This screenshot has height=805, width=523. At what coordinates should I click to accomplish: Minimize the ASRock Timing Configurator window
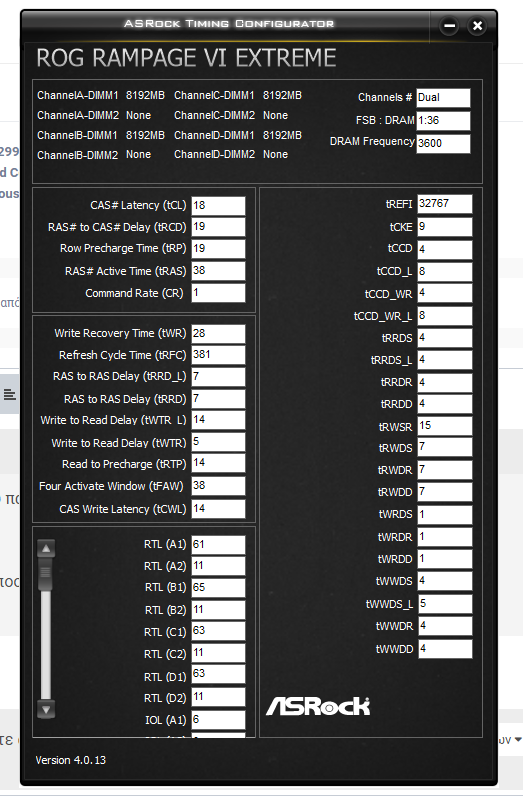coord(449,25)
